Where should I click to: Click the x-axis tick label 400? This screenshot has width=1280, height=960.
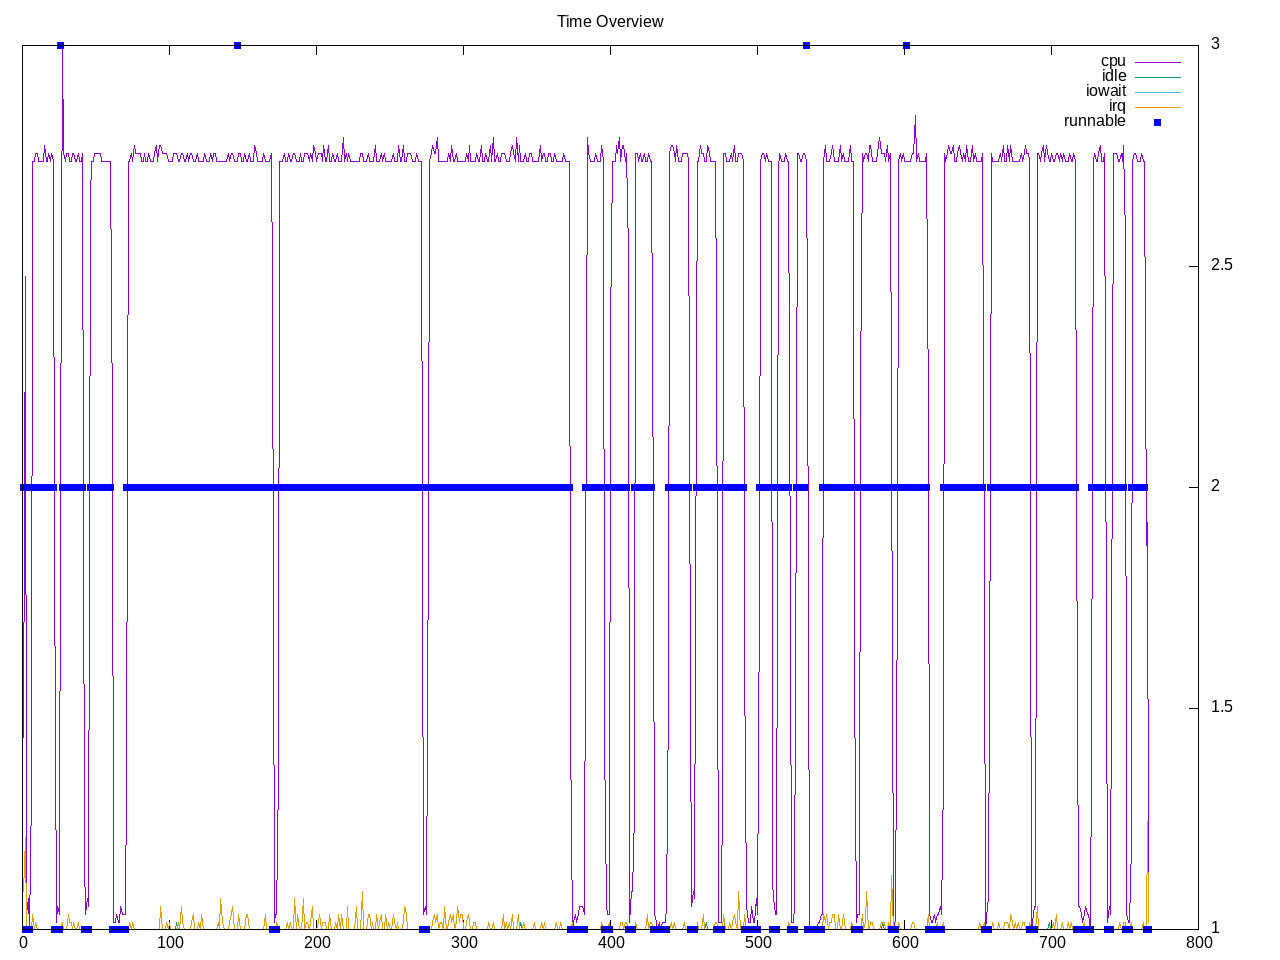click(611, 943)
